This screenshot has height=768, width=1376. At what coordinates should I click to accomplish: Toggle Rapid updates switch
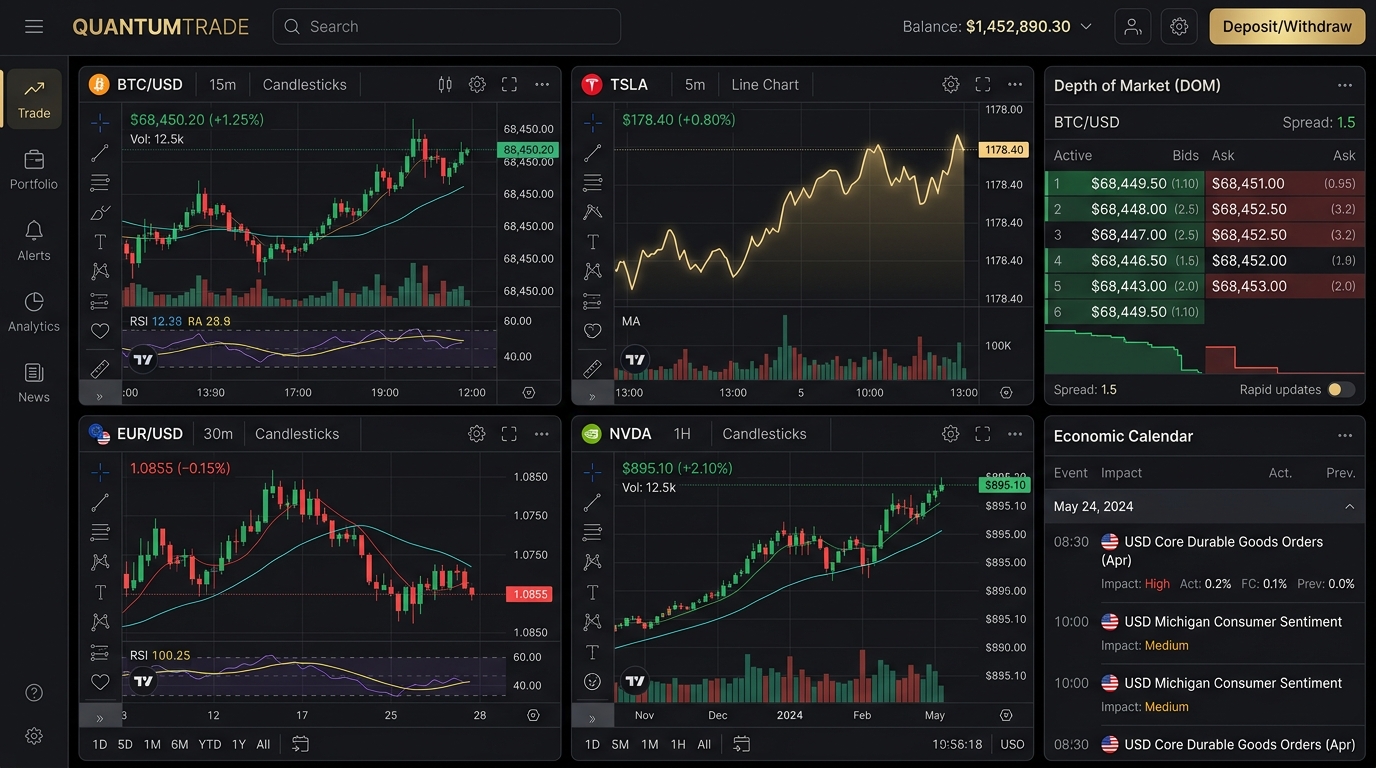click(1341, 390)
